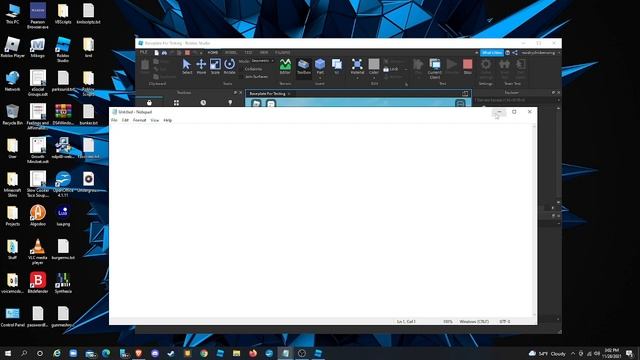Switch to the VIEW ribbon tab

click(x=264, y=52)
